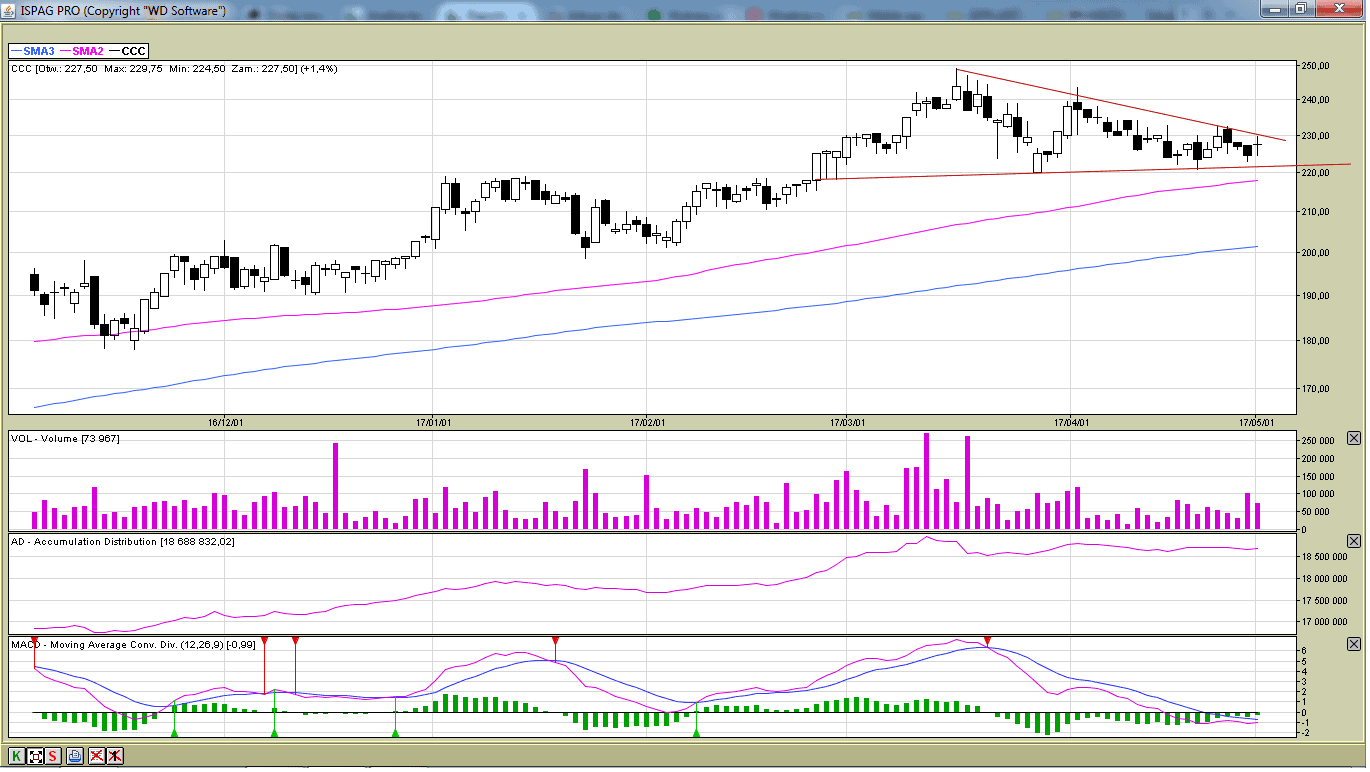Select SMA2 in the chart legend
Image resolution: width=1370 pixels, height=772 pixels.
click(x=88, y=51)
